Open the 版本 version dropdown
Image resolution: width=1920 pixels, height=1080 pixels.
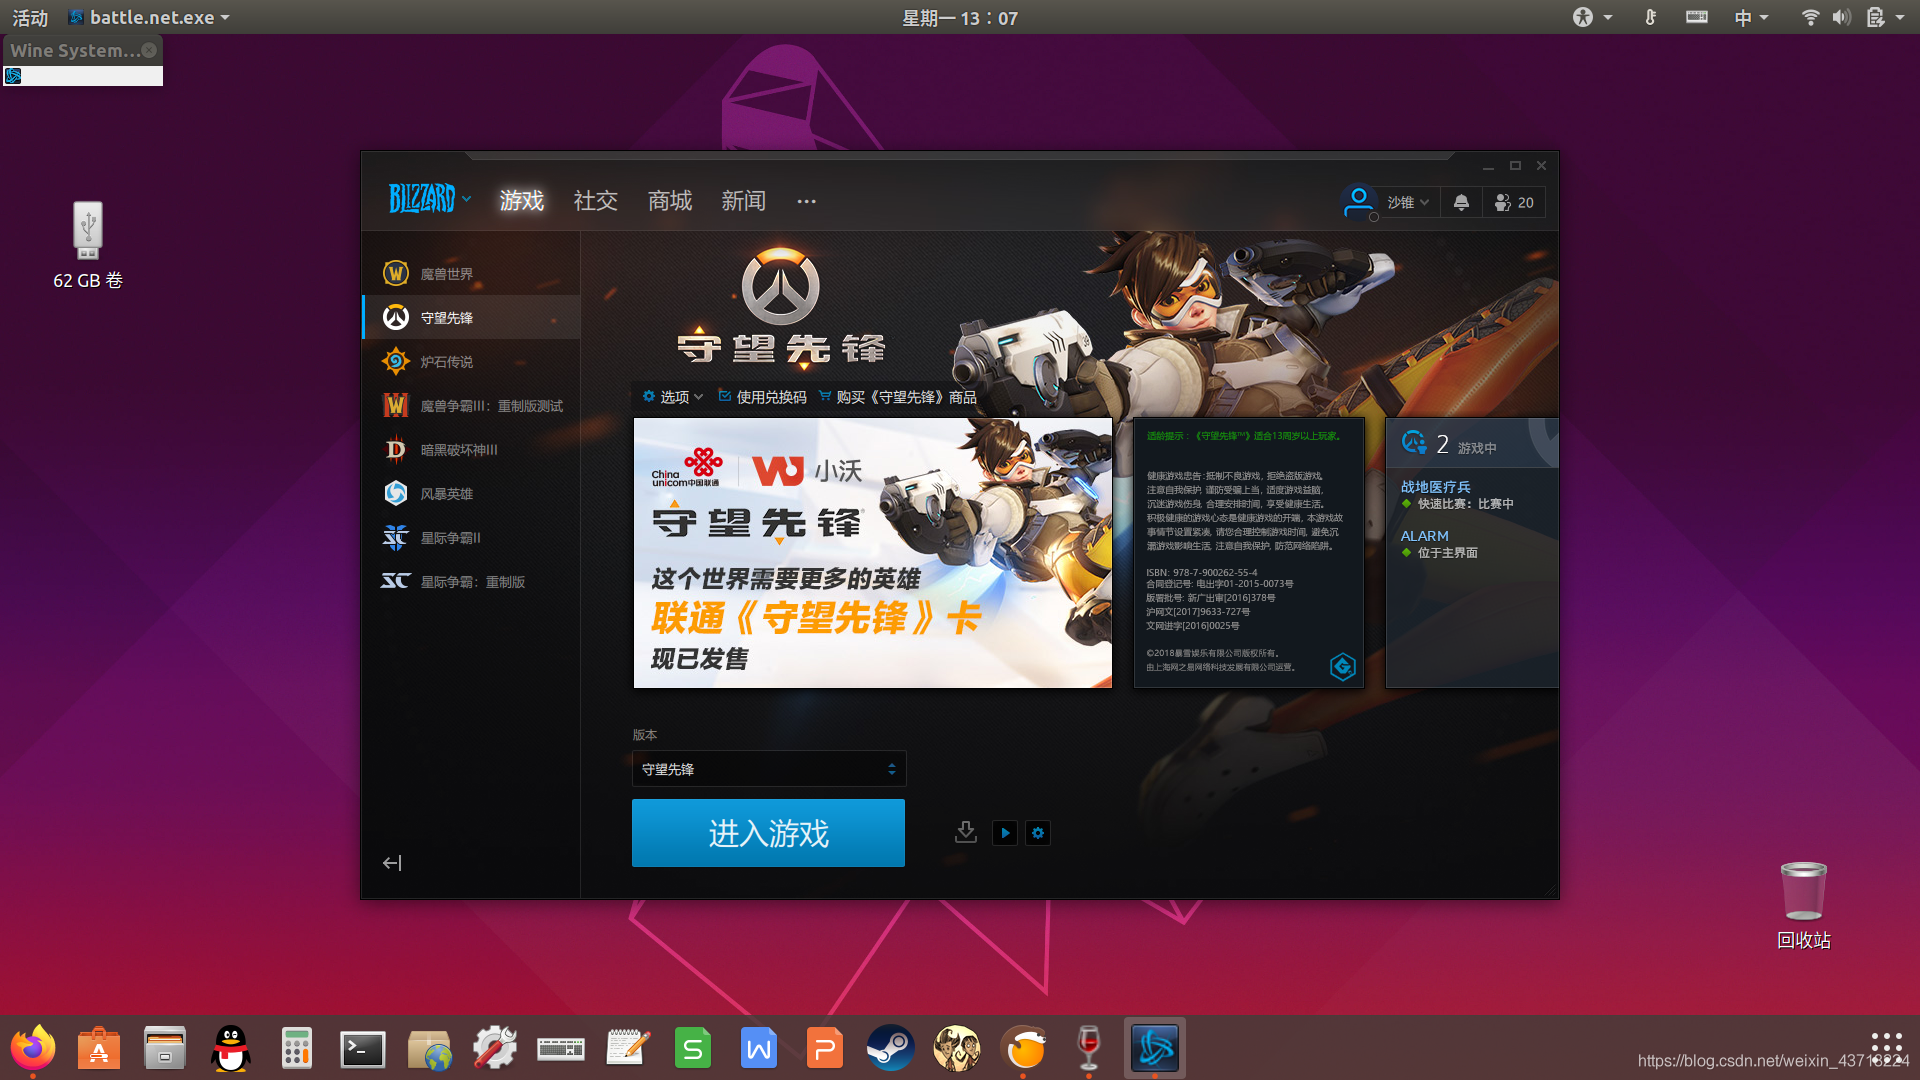(x=769, y=769)
